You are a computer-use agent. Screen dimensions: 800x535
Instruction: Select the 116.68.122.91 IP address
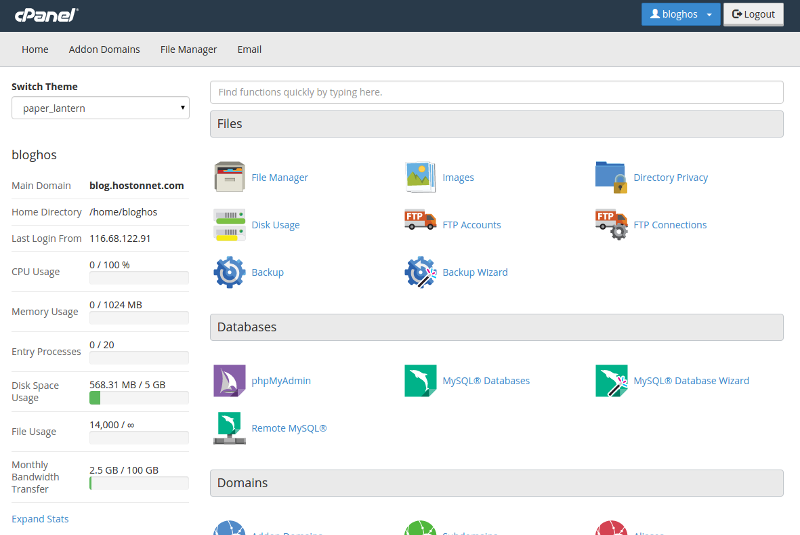tap(120, 239)
